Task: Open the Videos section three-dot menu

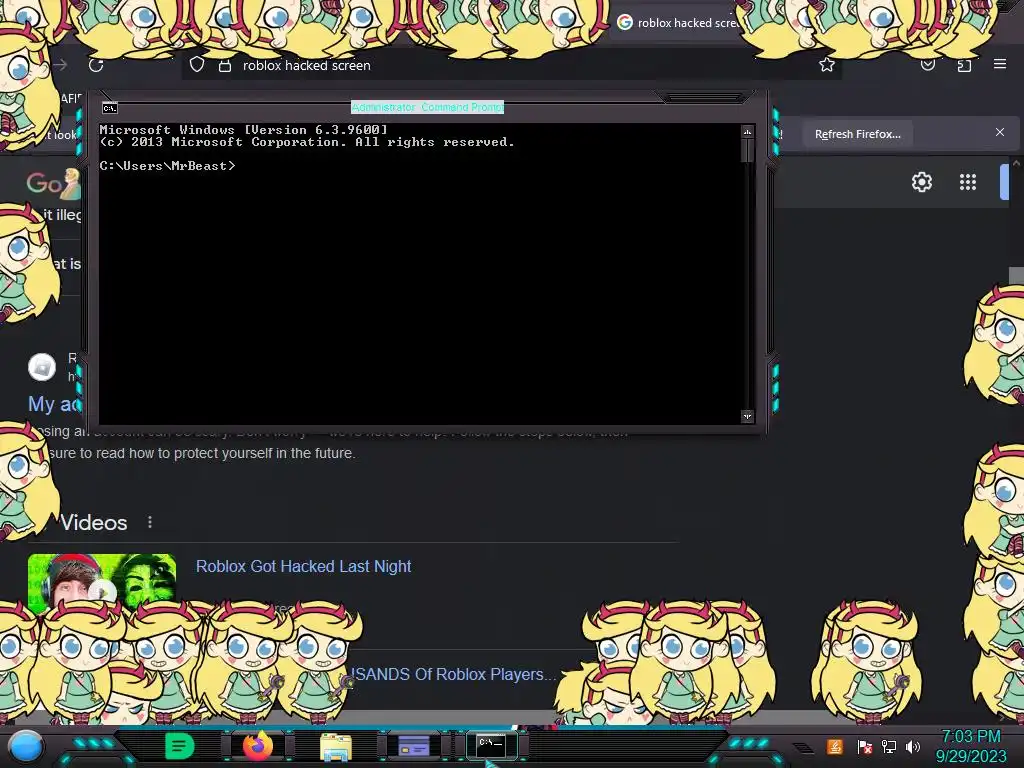Action: [x=150, y=522]
